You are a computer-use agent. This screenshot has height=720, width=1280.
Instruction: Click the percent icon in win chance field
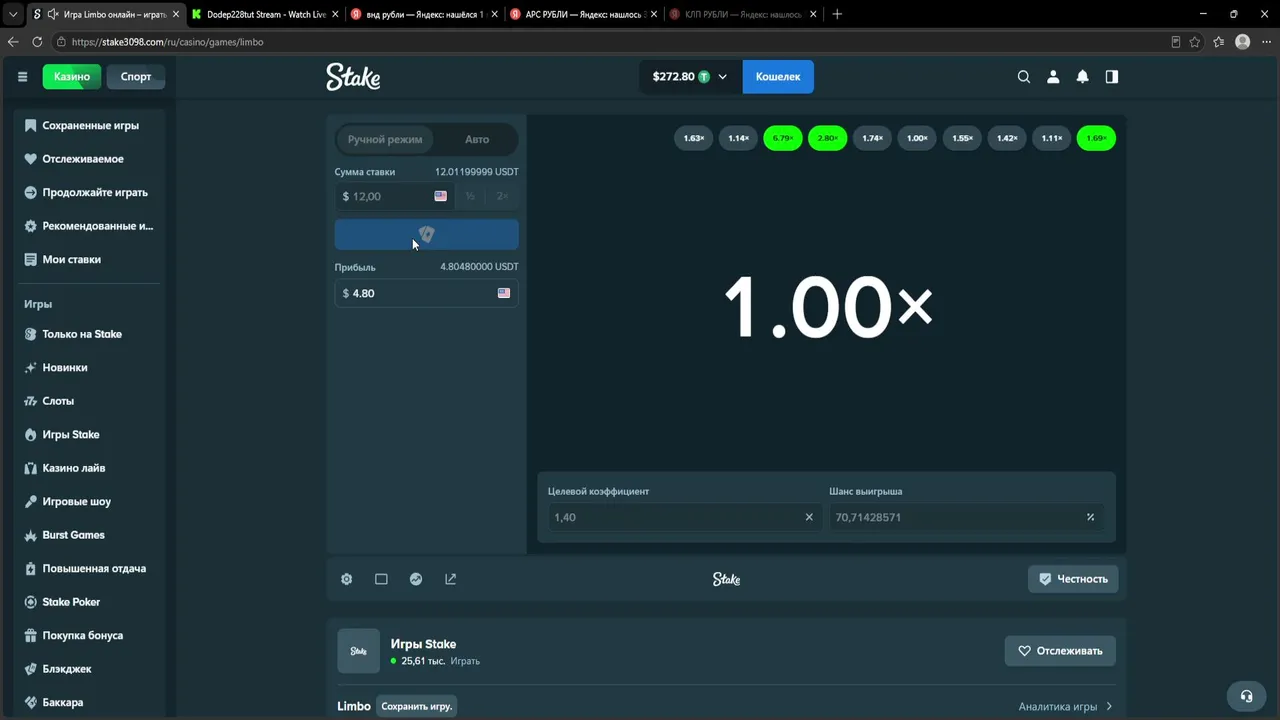[1090, 517]
